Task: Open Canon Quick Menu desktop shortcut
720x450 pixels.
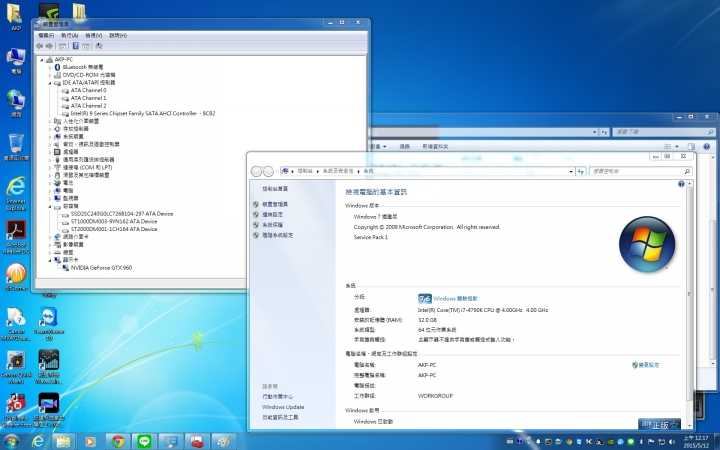Action: tap(16, 366)
